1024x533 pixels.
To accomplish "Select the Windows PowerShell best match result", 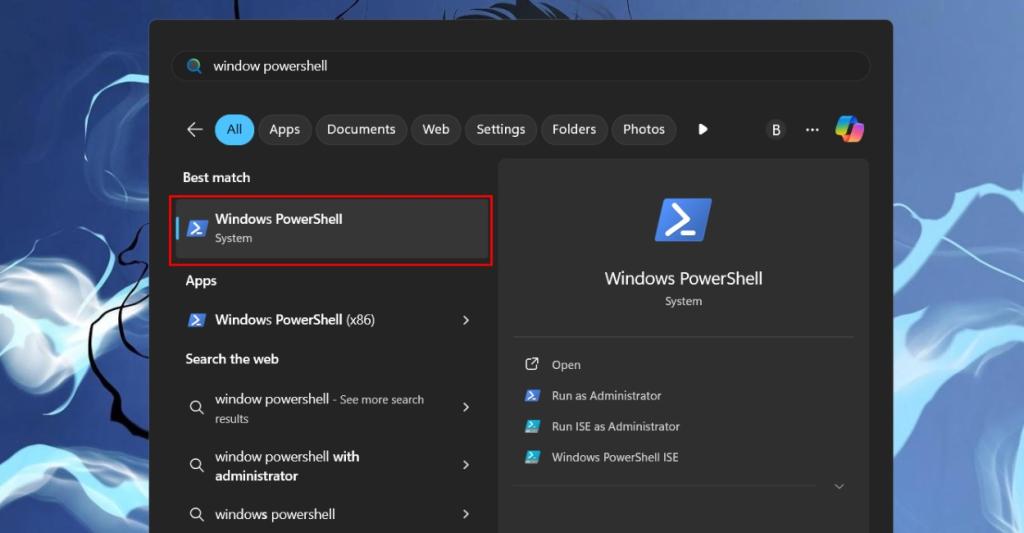I will coord(331,228).
